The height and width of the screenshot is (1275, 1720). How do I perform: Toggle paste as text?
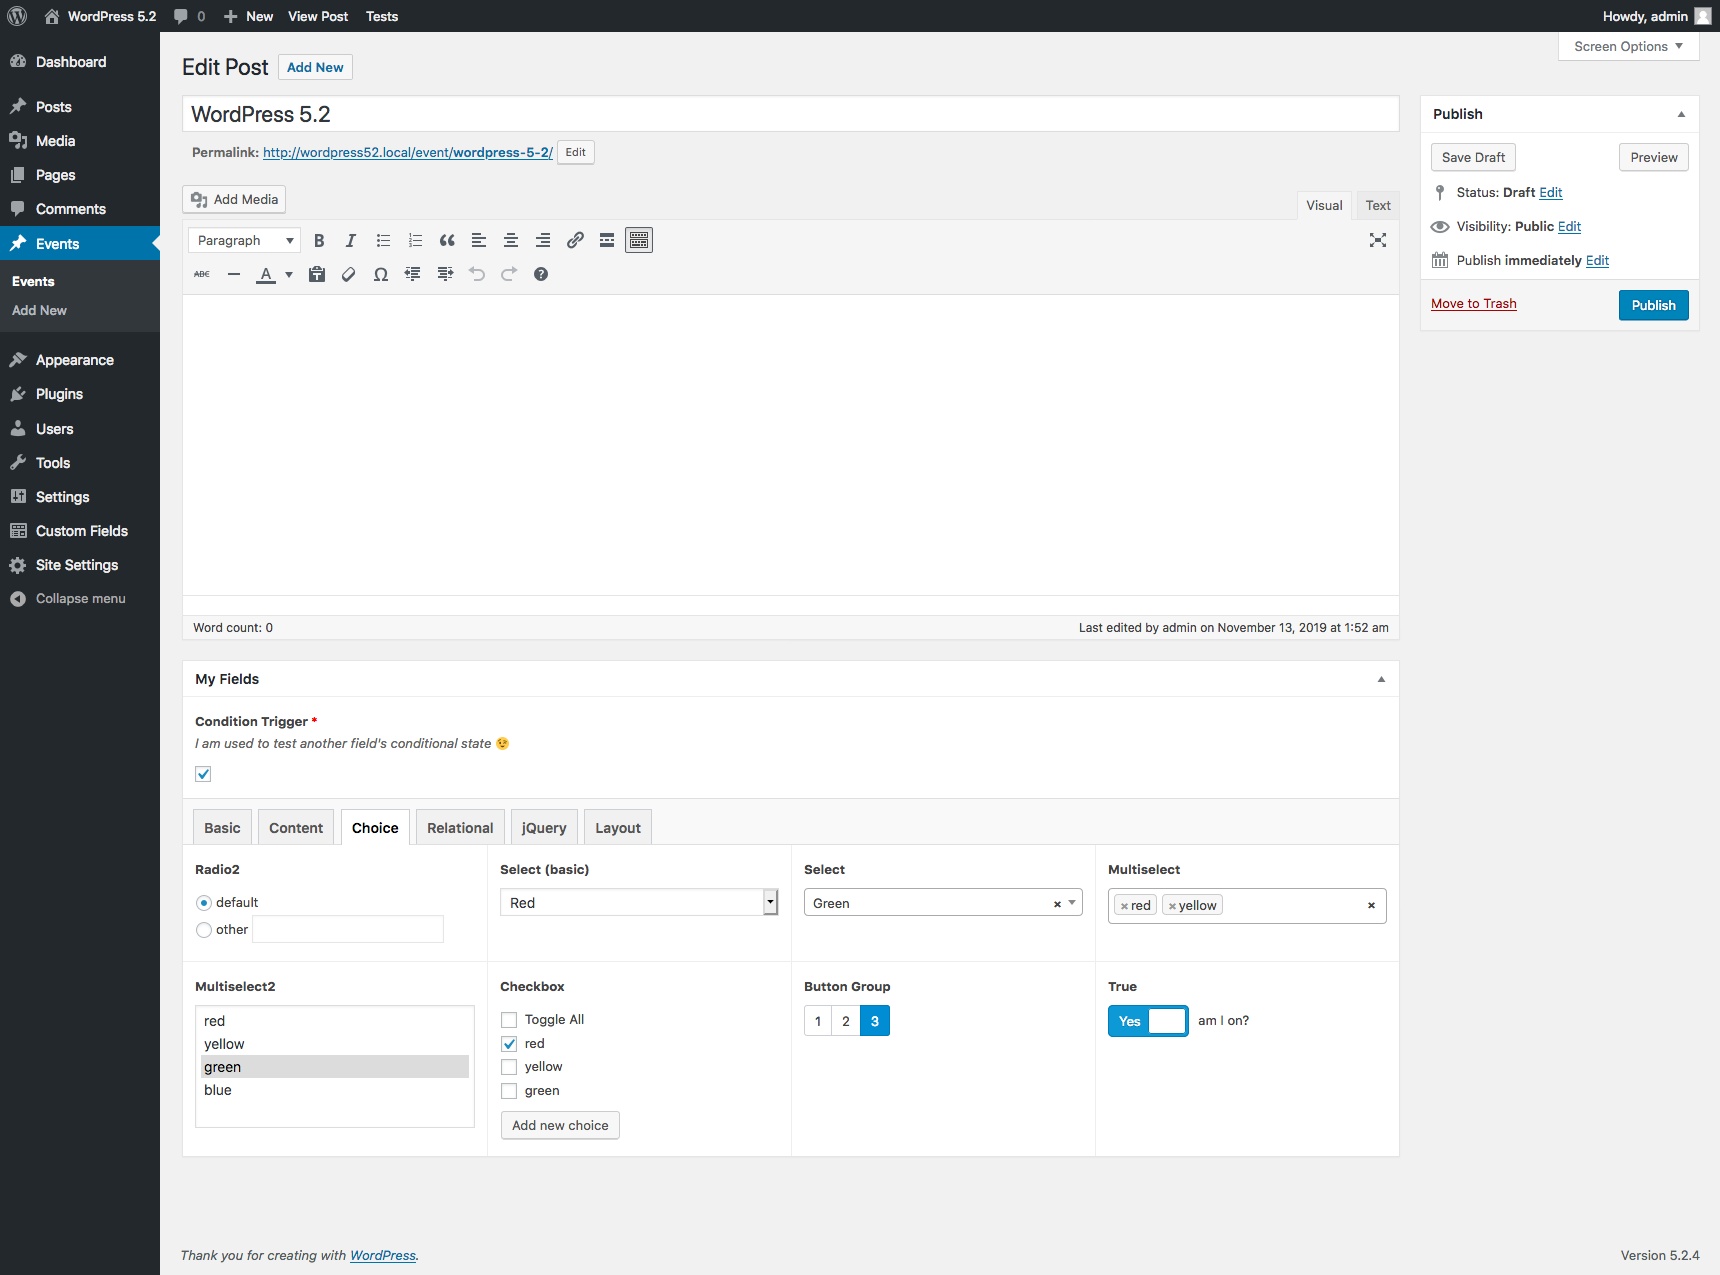pyautogui.click(x=317, y=274)
